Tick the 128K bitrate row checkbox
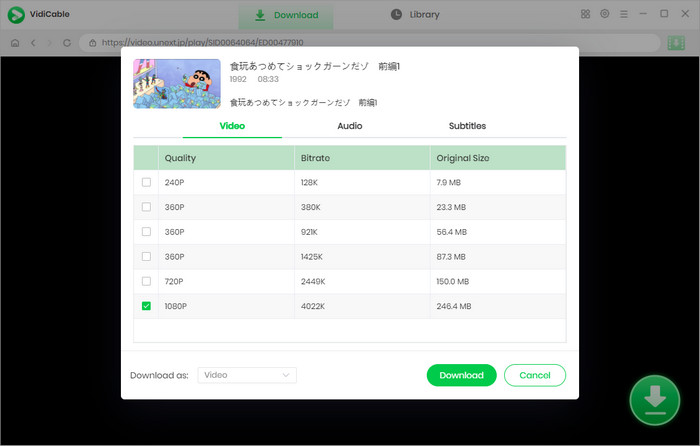 pos(147,183)
